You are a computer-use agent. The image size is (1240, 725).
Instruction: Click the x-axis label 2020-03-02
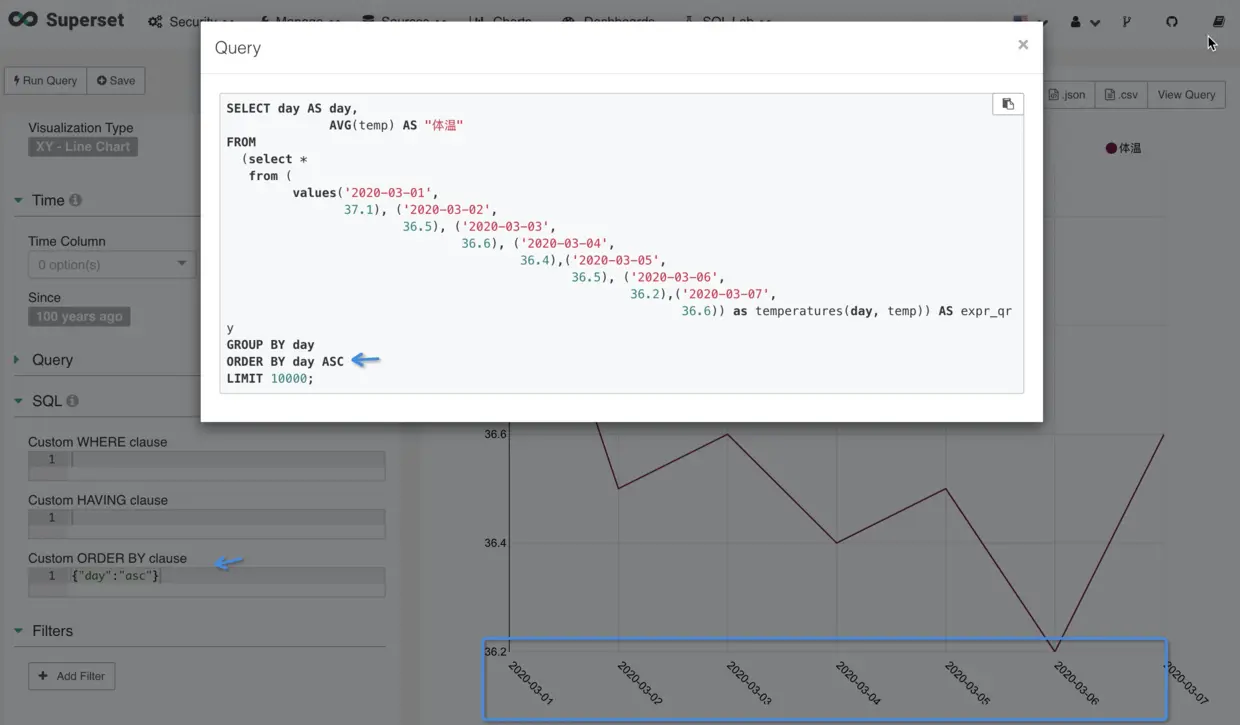click(639, 683)
